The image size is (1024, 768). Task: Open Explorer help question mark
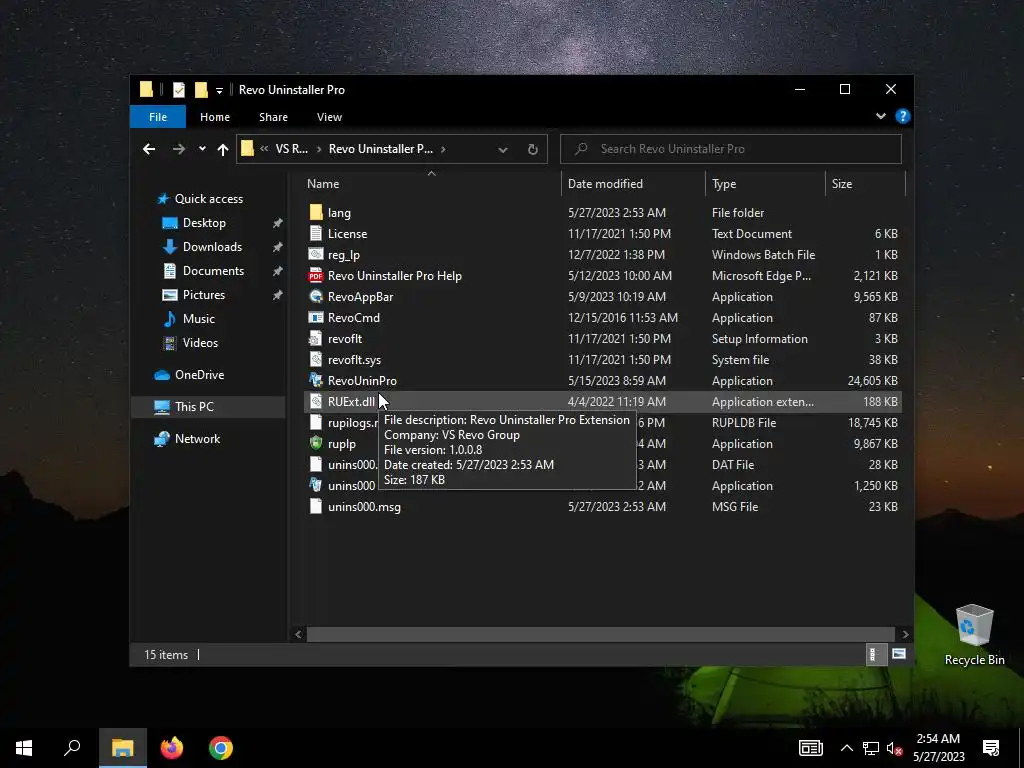[x=903, y=116]
